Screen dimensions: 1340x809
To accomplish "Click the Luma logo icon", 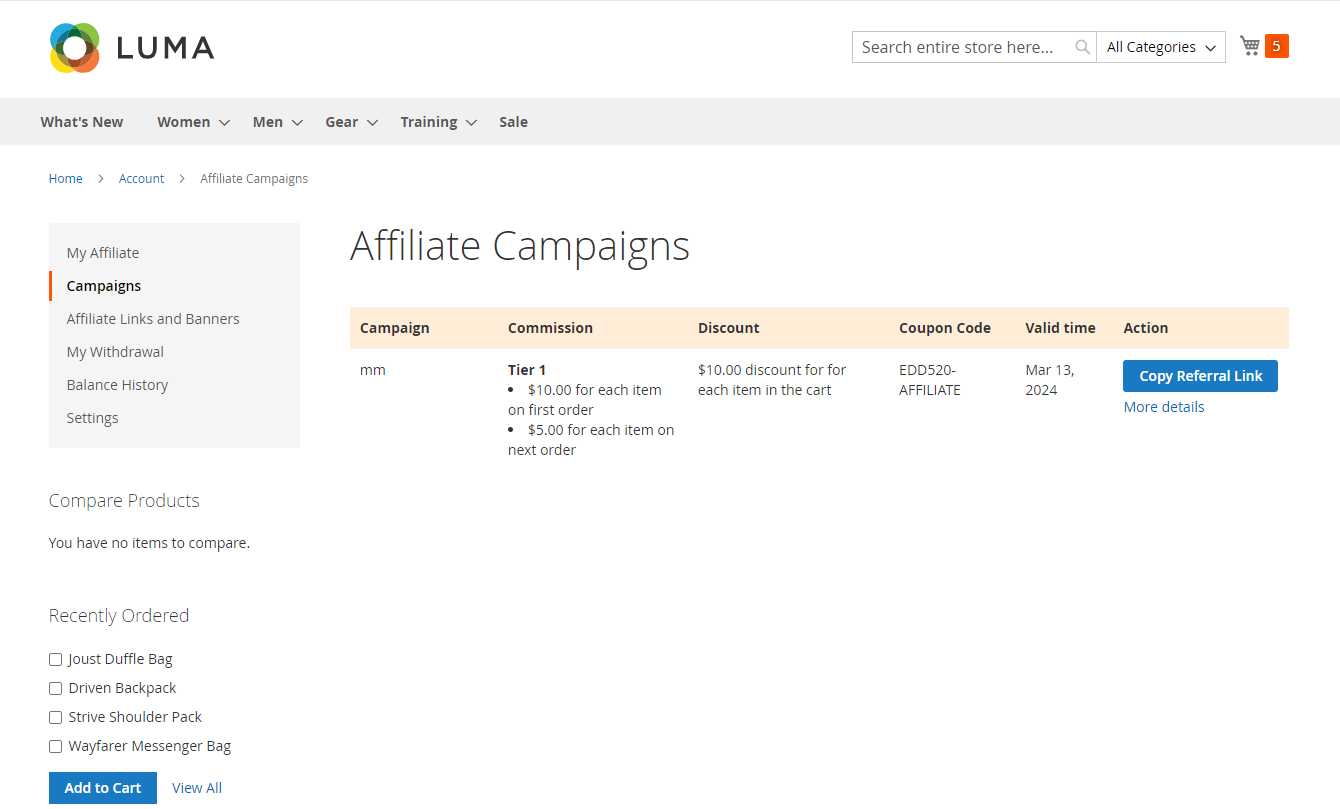I will click(75, 48).
